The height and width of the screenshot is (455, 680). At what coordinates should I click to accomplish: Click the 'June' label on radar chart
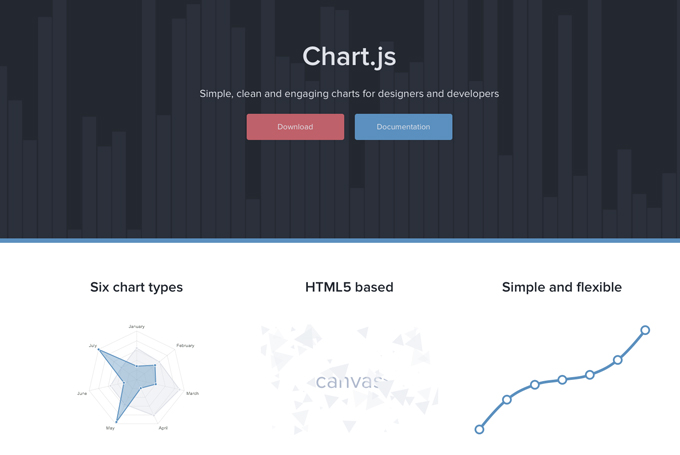coord(82,393)
